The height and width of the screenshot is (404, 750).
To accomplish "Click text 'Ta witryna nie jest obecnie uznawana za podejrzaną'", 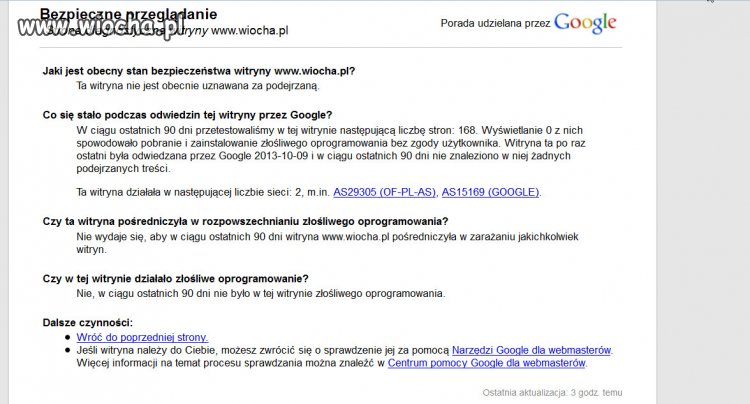I will point(198,86).
